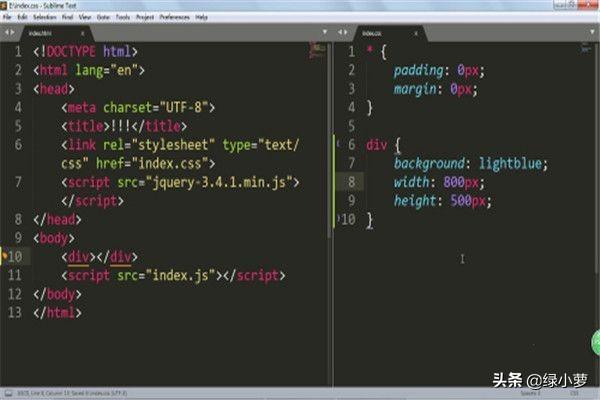Click the closing '</html>' tag on line 13

click(x=57, y=313)
